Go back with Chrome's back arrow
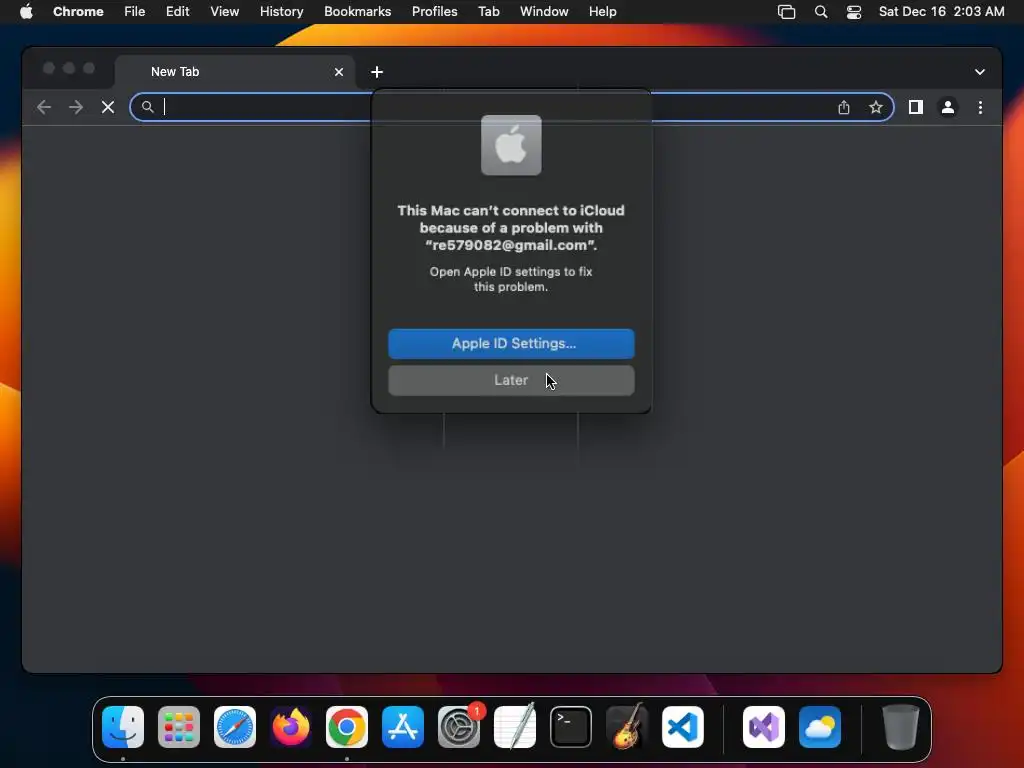The height and width of the screenshot is (768, 1024). (44, 107)
